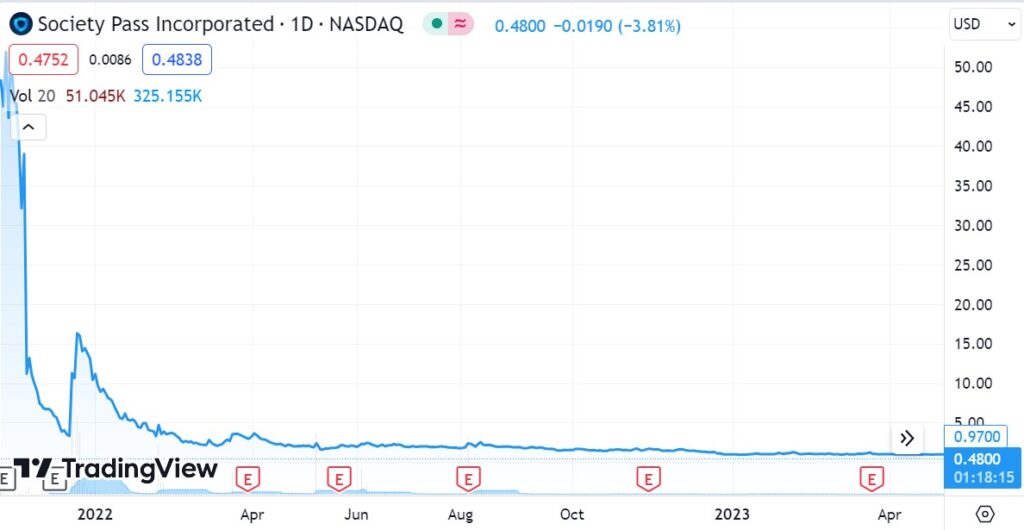Click the earnings E marker near April 2022

click(248, 479)
